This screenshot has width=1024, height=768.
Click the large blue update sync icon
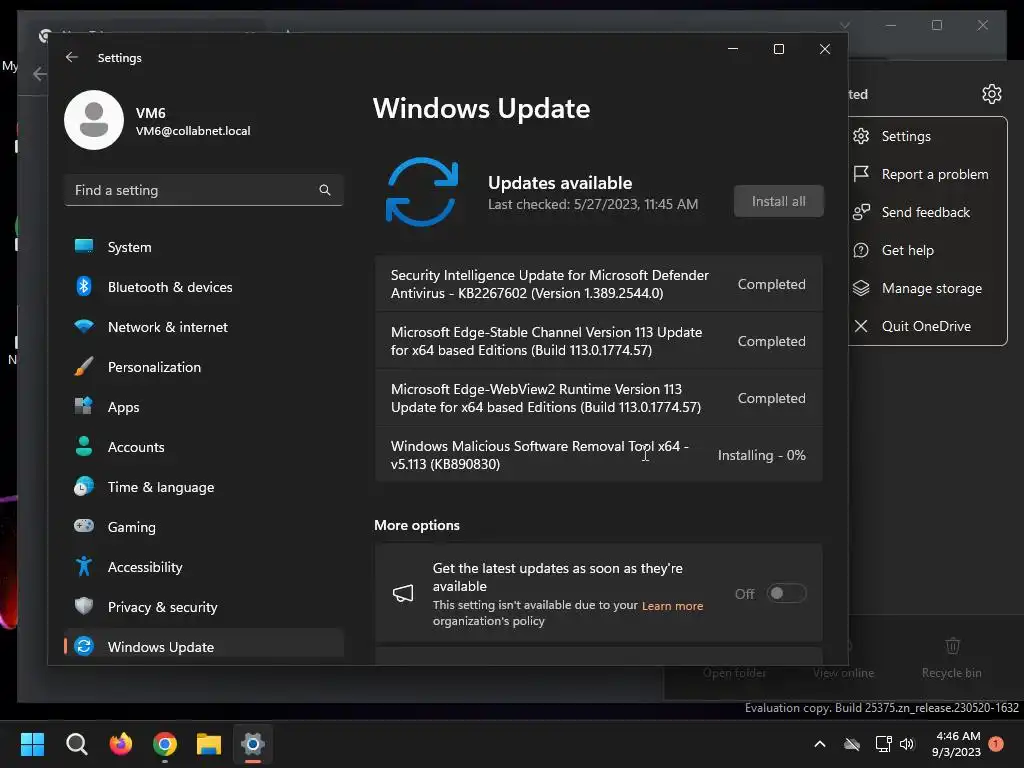(422, 192)
